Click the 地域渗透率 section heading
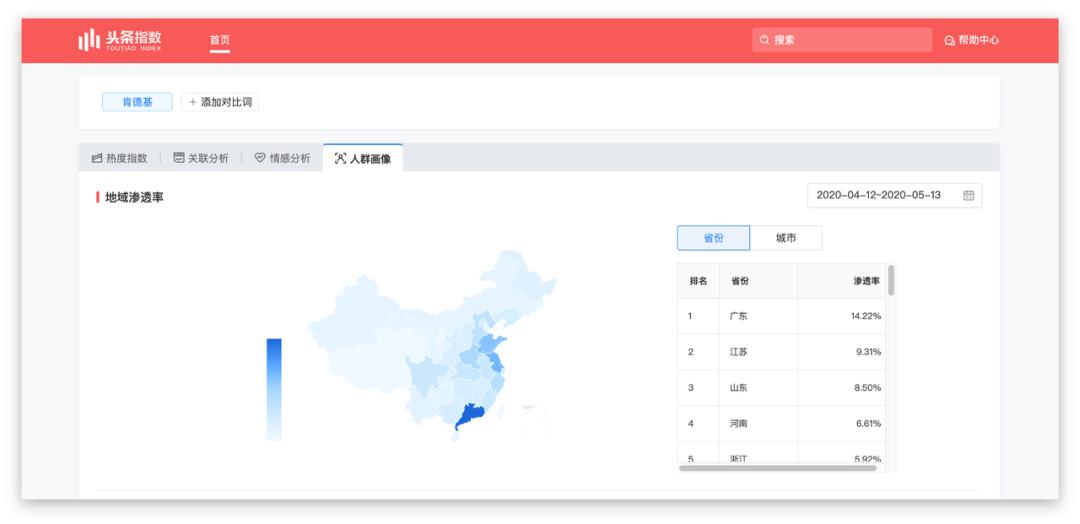This screenshot has height=524, width=1080. coord(134,198)
